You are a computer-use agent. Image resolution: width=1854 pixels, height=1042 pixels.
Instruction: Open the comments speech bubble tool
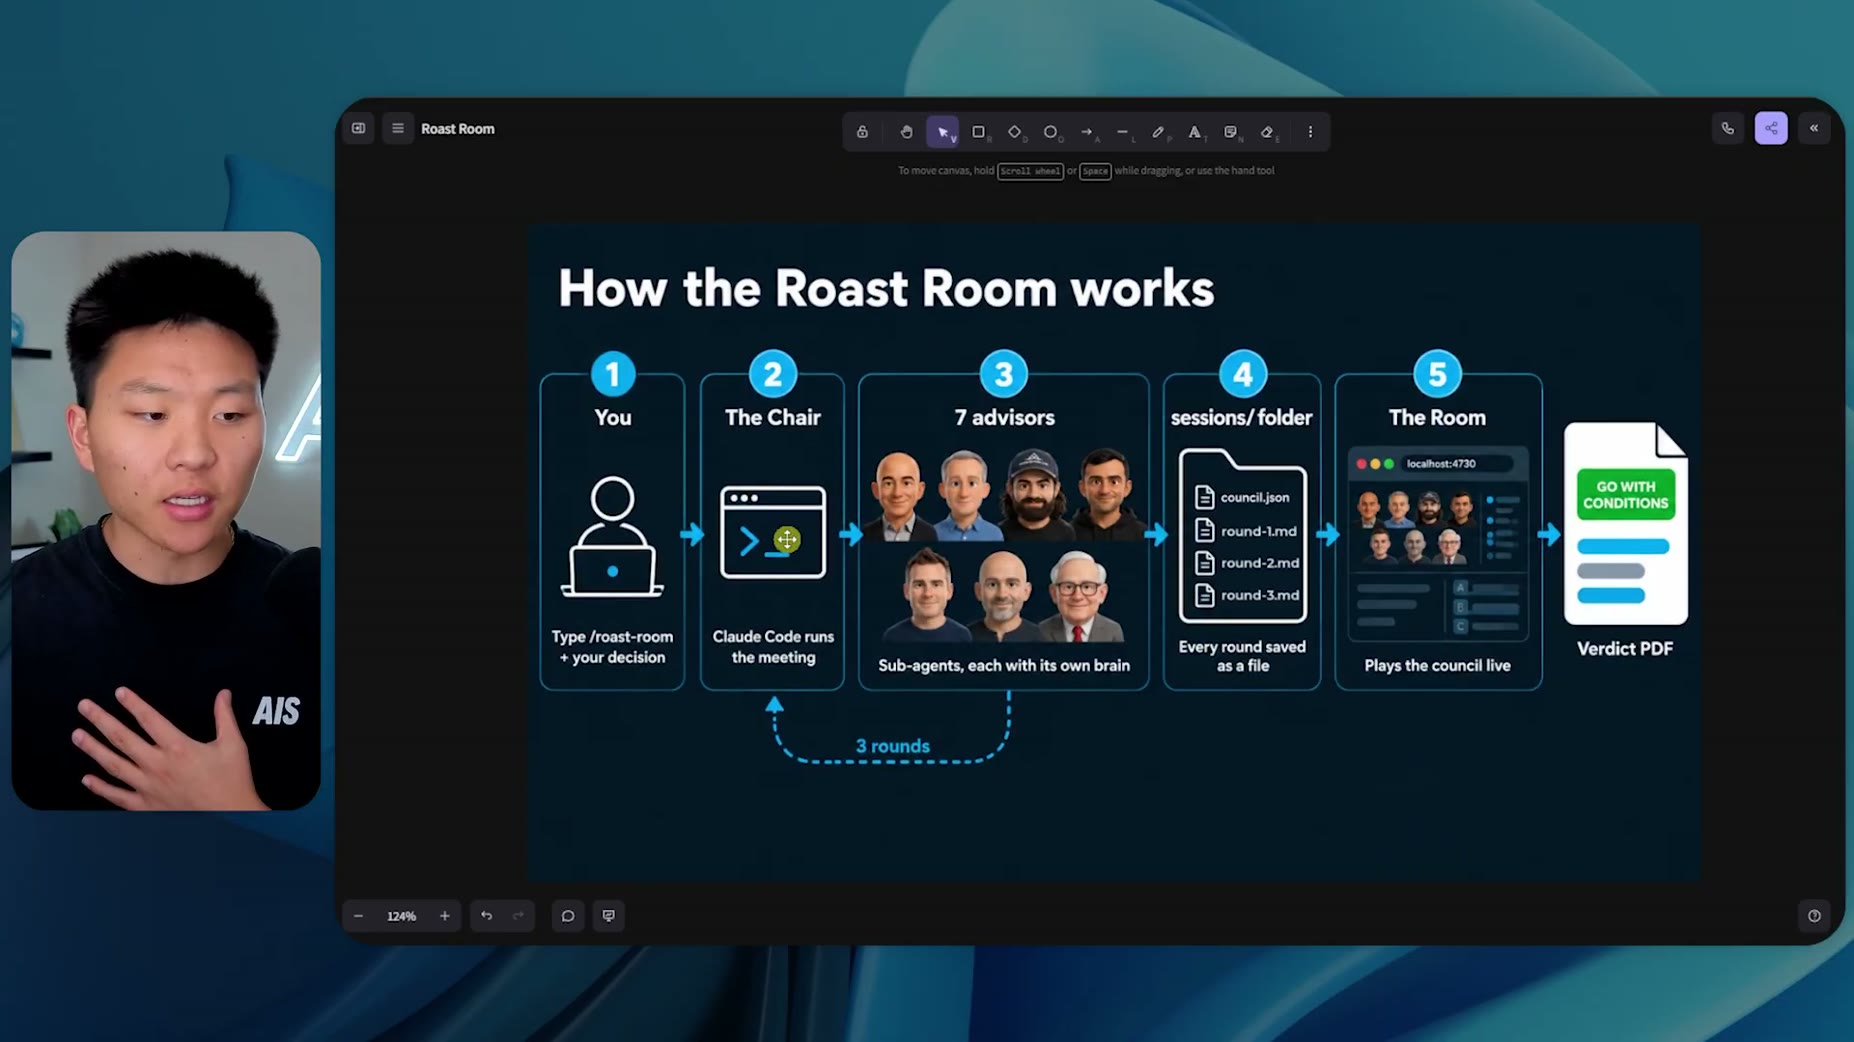[x=568, y=916]
